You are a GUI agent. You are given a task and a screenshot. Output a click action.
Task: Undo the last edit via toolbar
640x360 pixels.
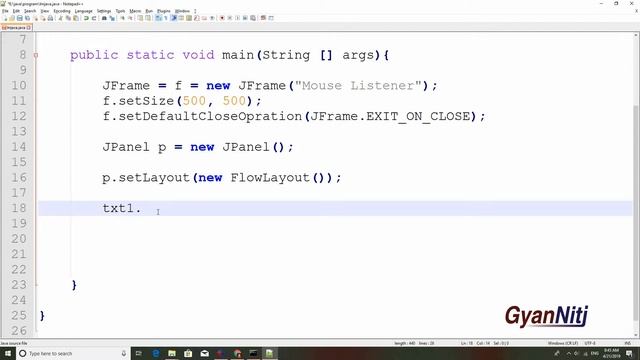coord(86,18)
